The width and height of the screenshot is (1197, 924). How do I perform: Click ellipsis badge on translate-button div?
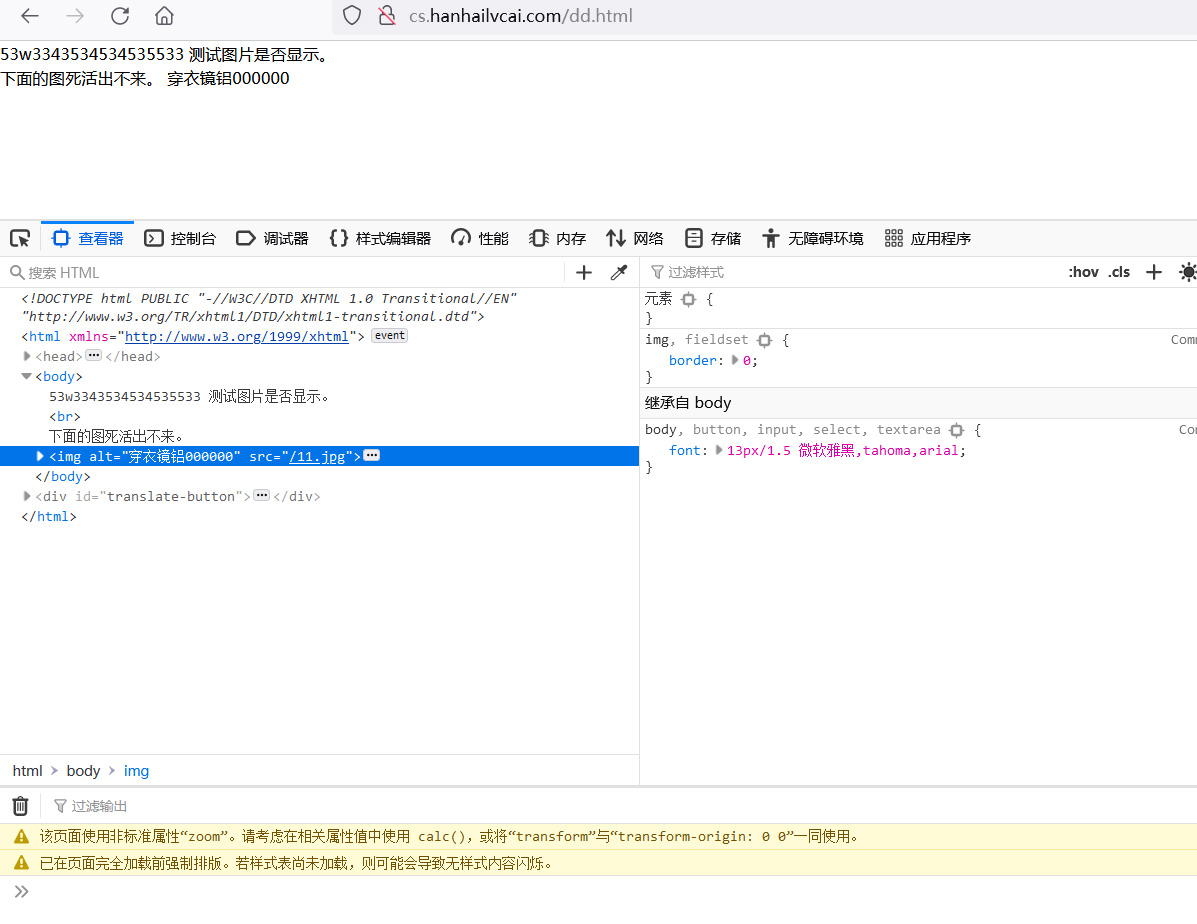click(x=262, y=495)
